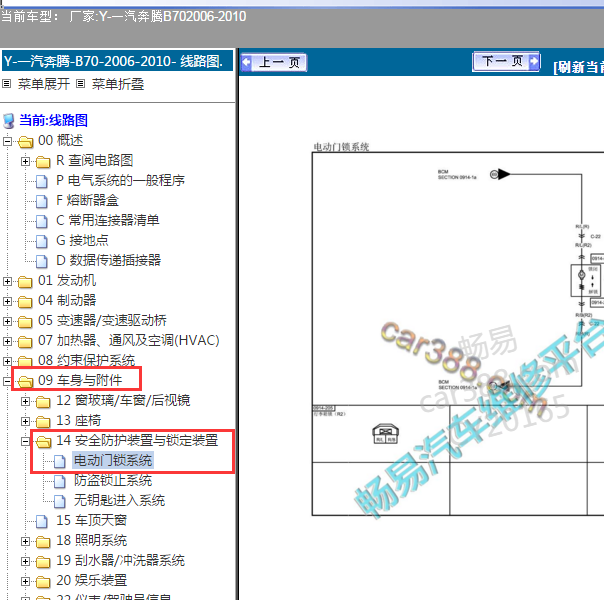Open G 接地点 page
This screenshot has width=604, height=600.
click(82, 240)
